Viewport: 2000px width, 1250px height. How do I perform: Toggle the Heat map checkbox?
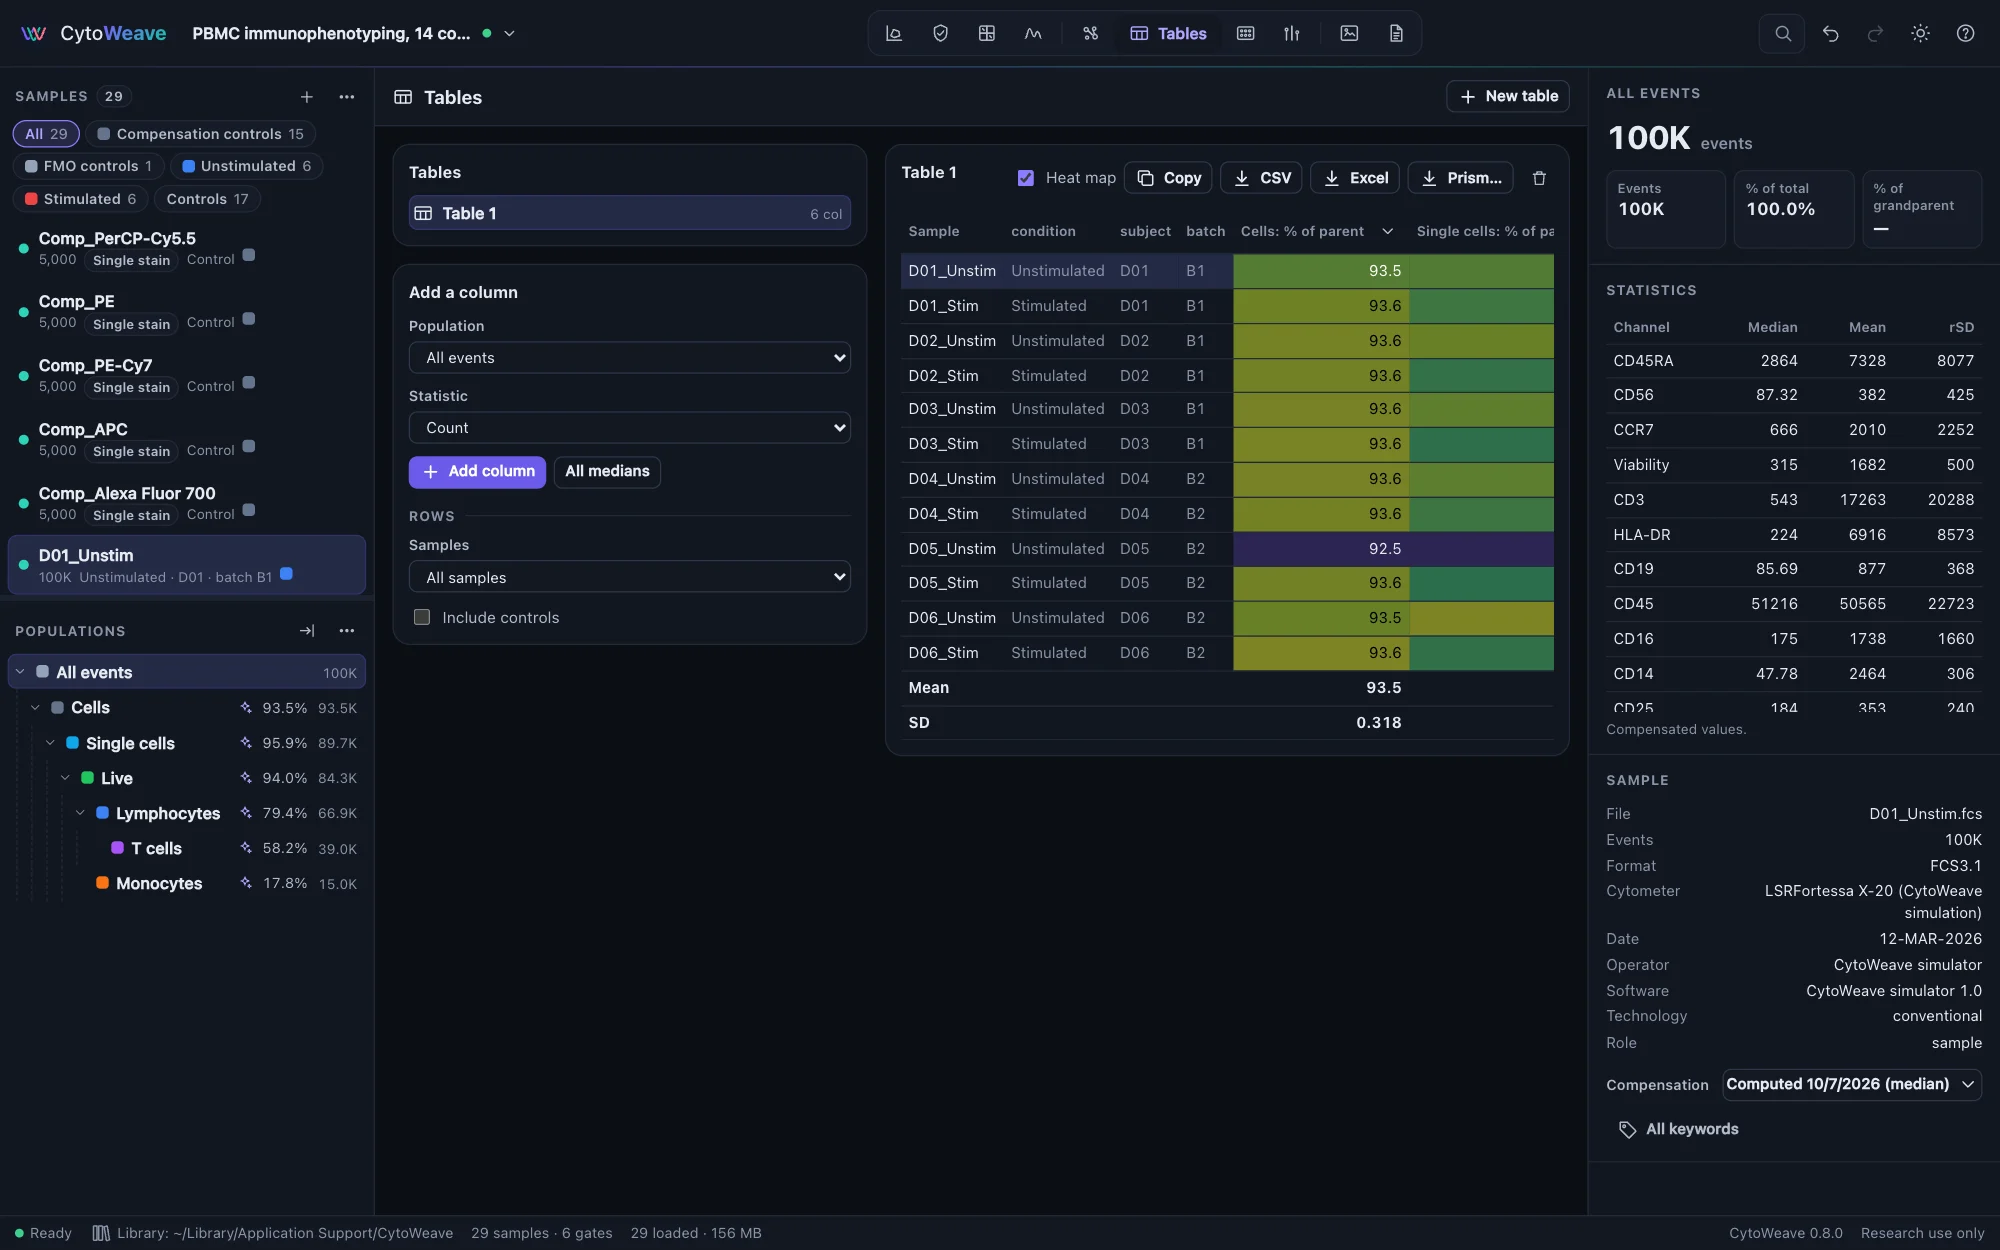(1025, 177)
